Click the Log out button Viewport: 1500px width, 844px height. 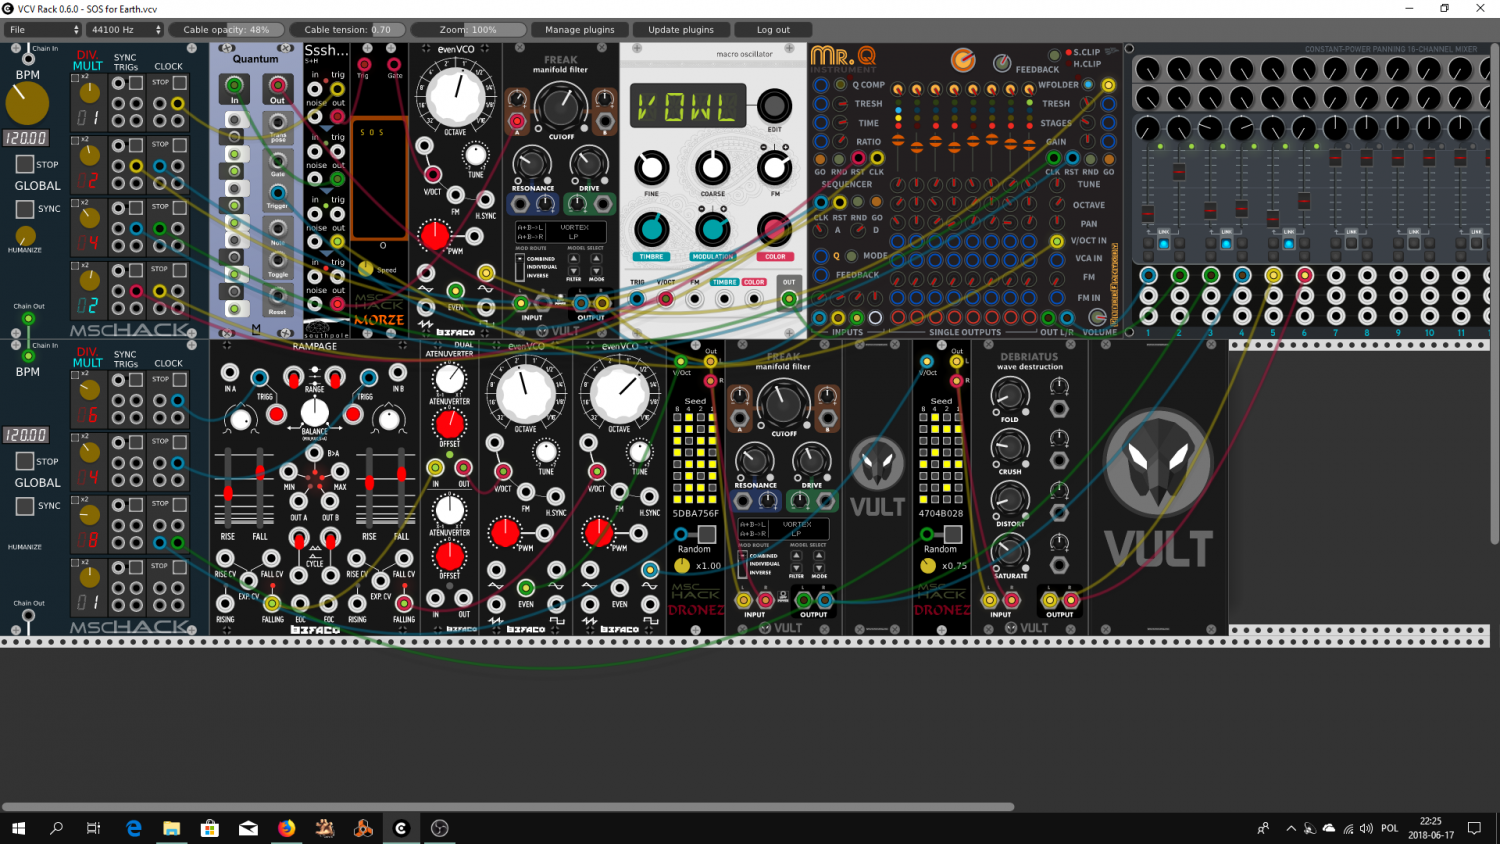[x=773, y=30]
